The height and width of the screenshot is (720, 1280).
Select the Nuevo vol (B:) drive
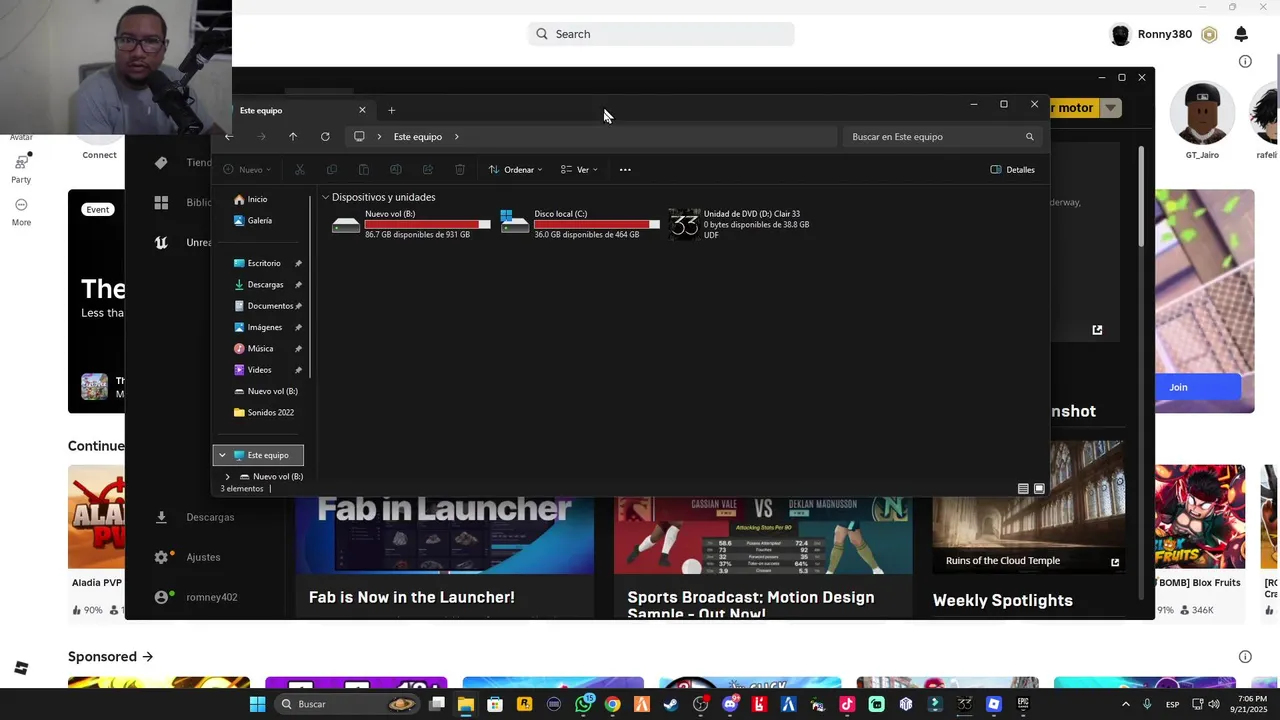pyautogui.click(x=411, y=224)
